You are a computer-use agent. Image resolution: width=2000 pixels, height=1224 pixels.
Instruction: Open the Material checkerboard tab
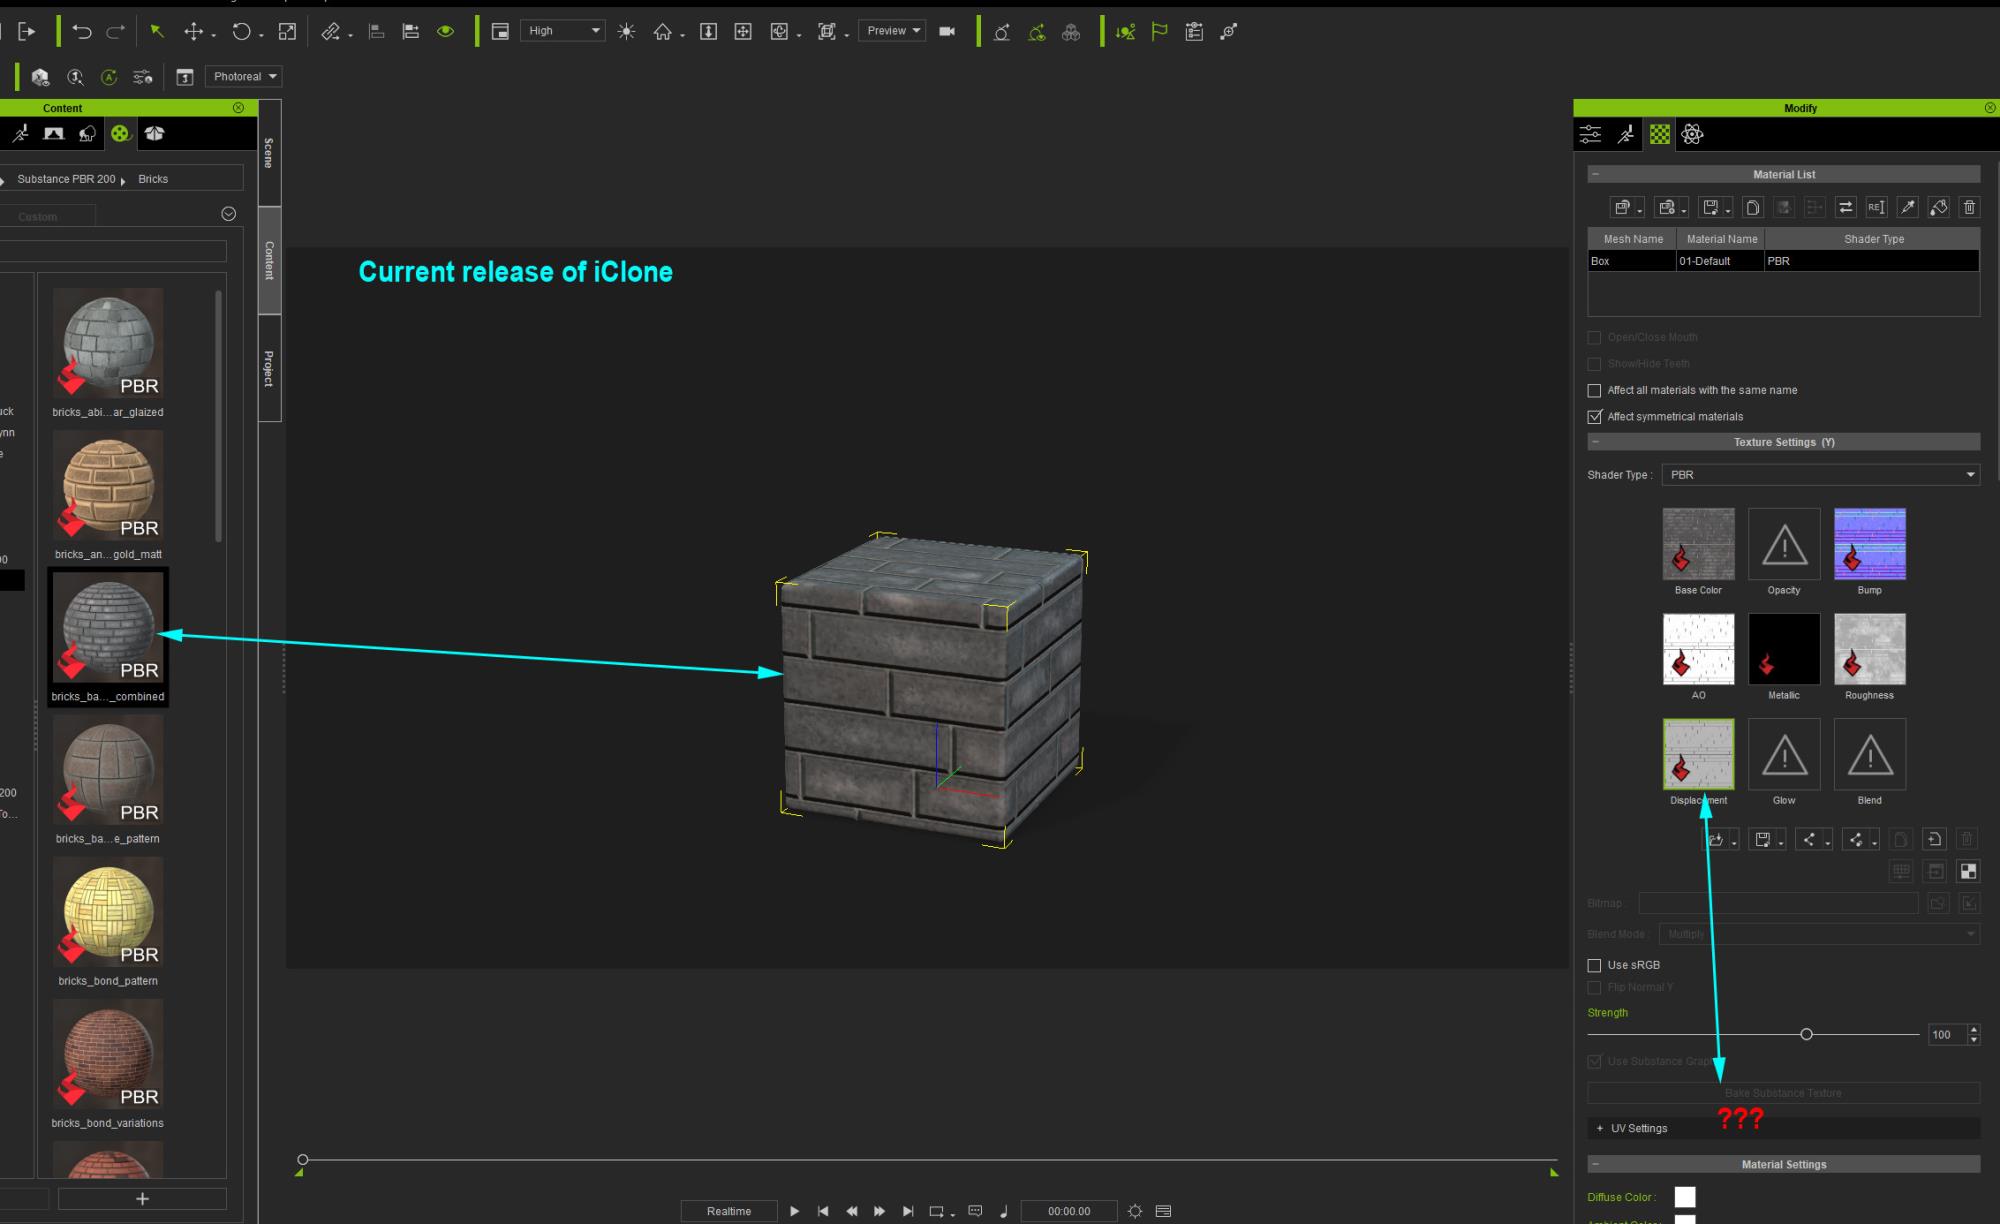click(1660, 134)
